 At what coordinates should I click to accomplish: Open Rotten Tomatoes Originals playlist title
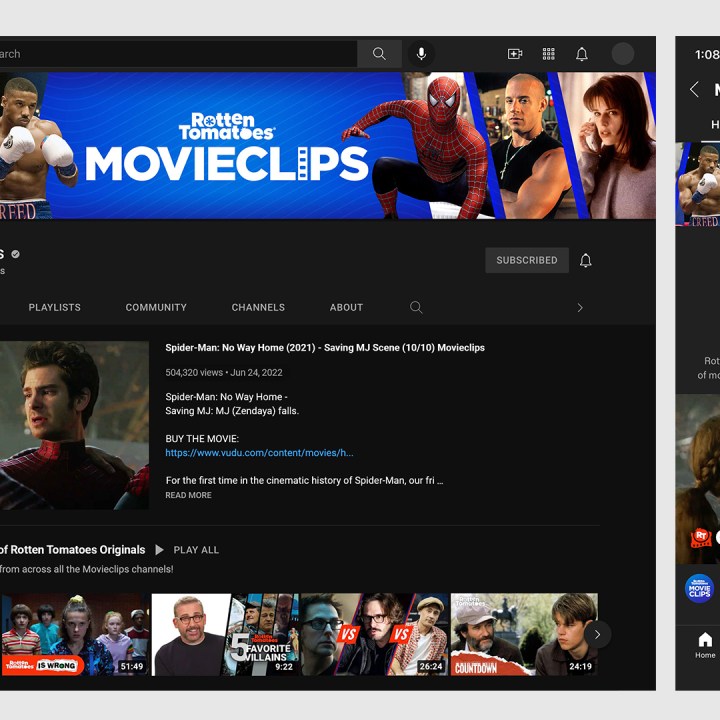pos(73,550)
